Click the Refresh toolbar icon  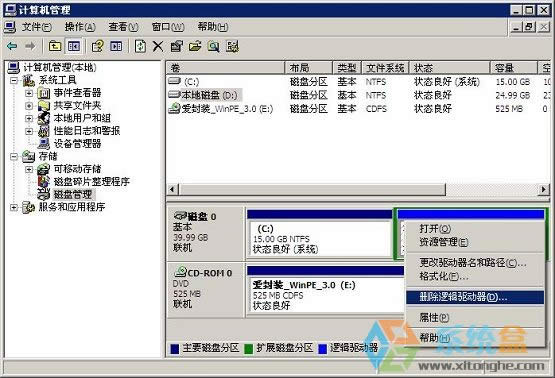141,46
